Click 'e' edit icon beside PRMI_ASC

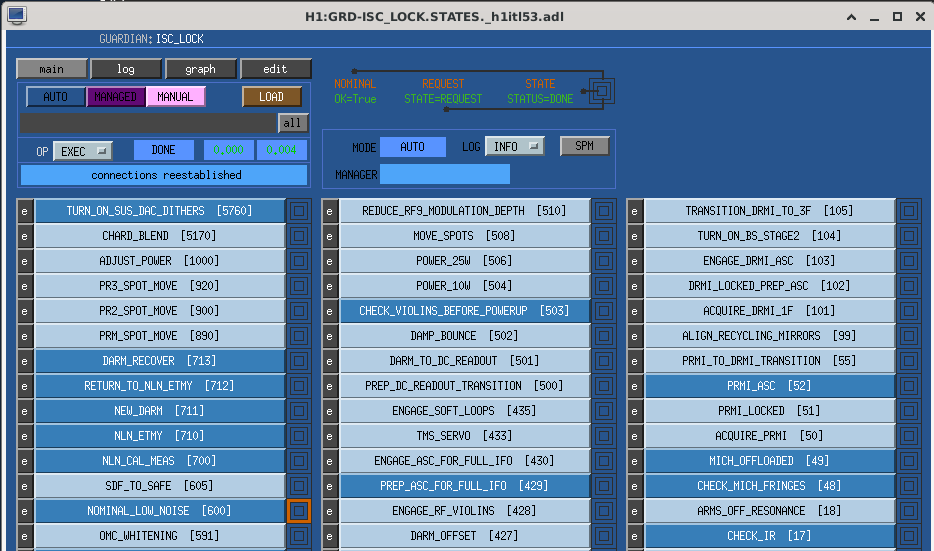tap(635, 386)
